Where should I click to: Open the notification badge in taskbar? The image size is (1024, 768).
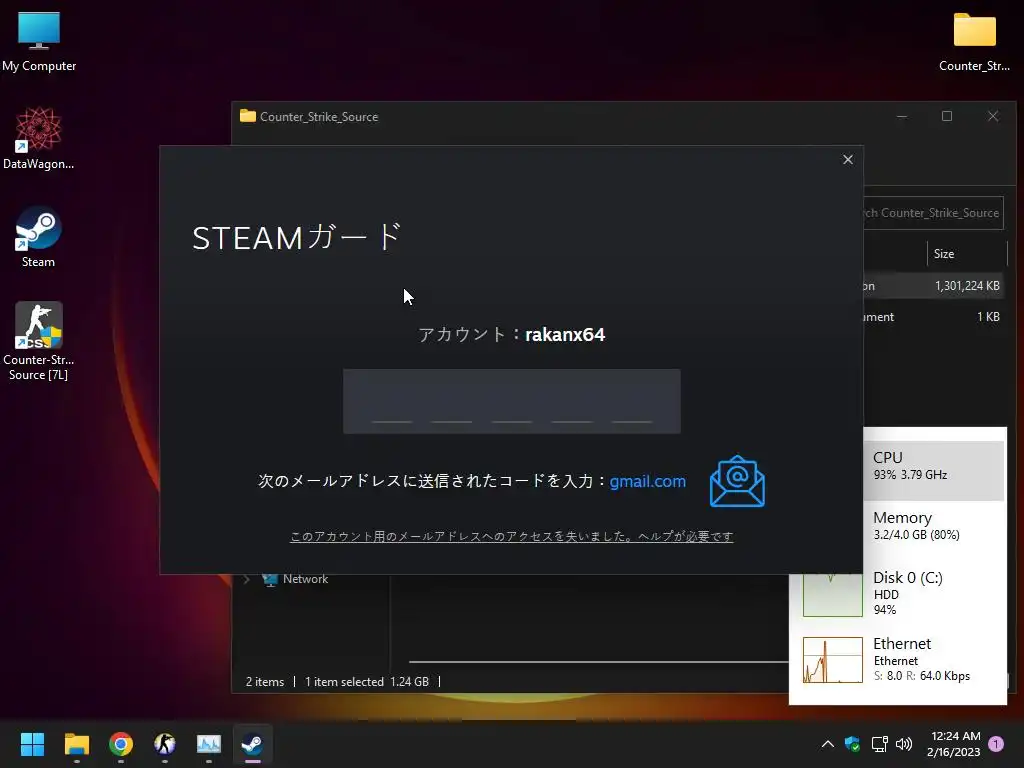[996, 744]
